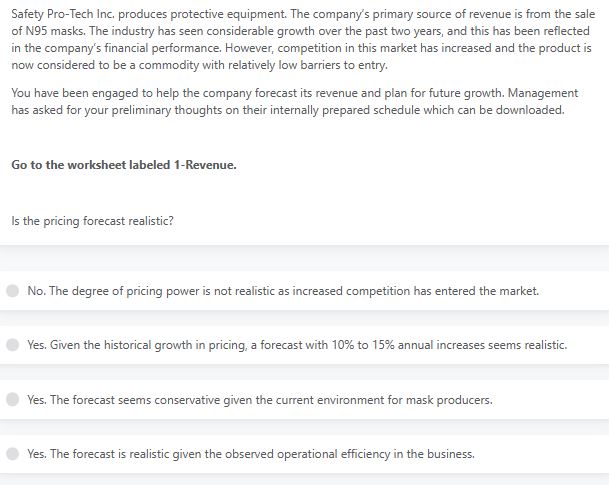
Task: Click the bold 'Go to the worksheet labeled 1-Revenue.' line
Action: (124, 165)
